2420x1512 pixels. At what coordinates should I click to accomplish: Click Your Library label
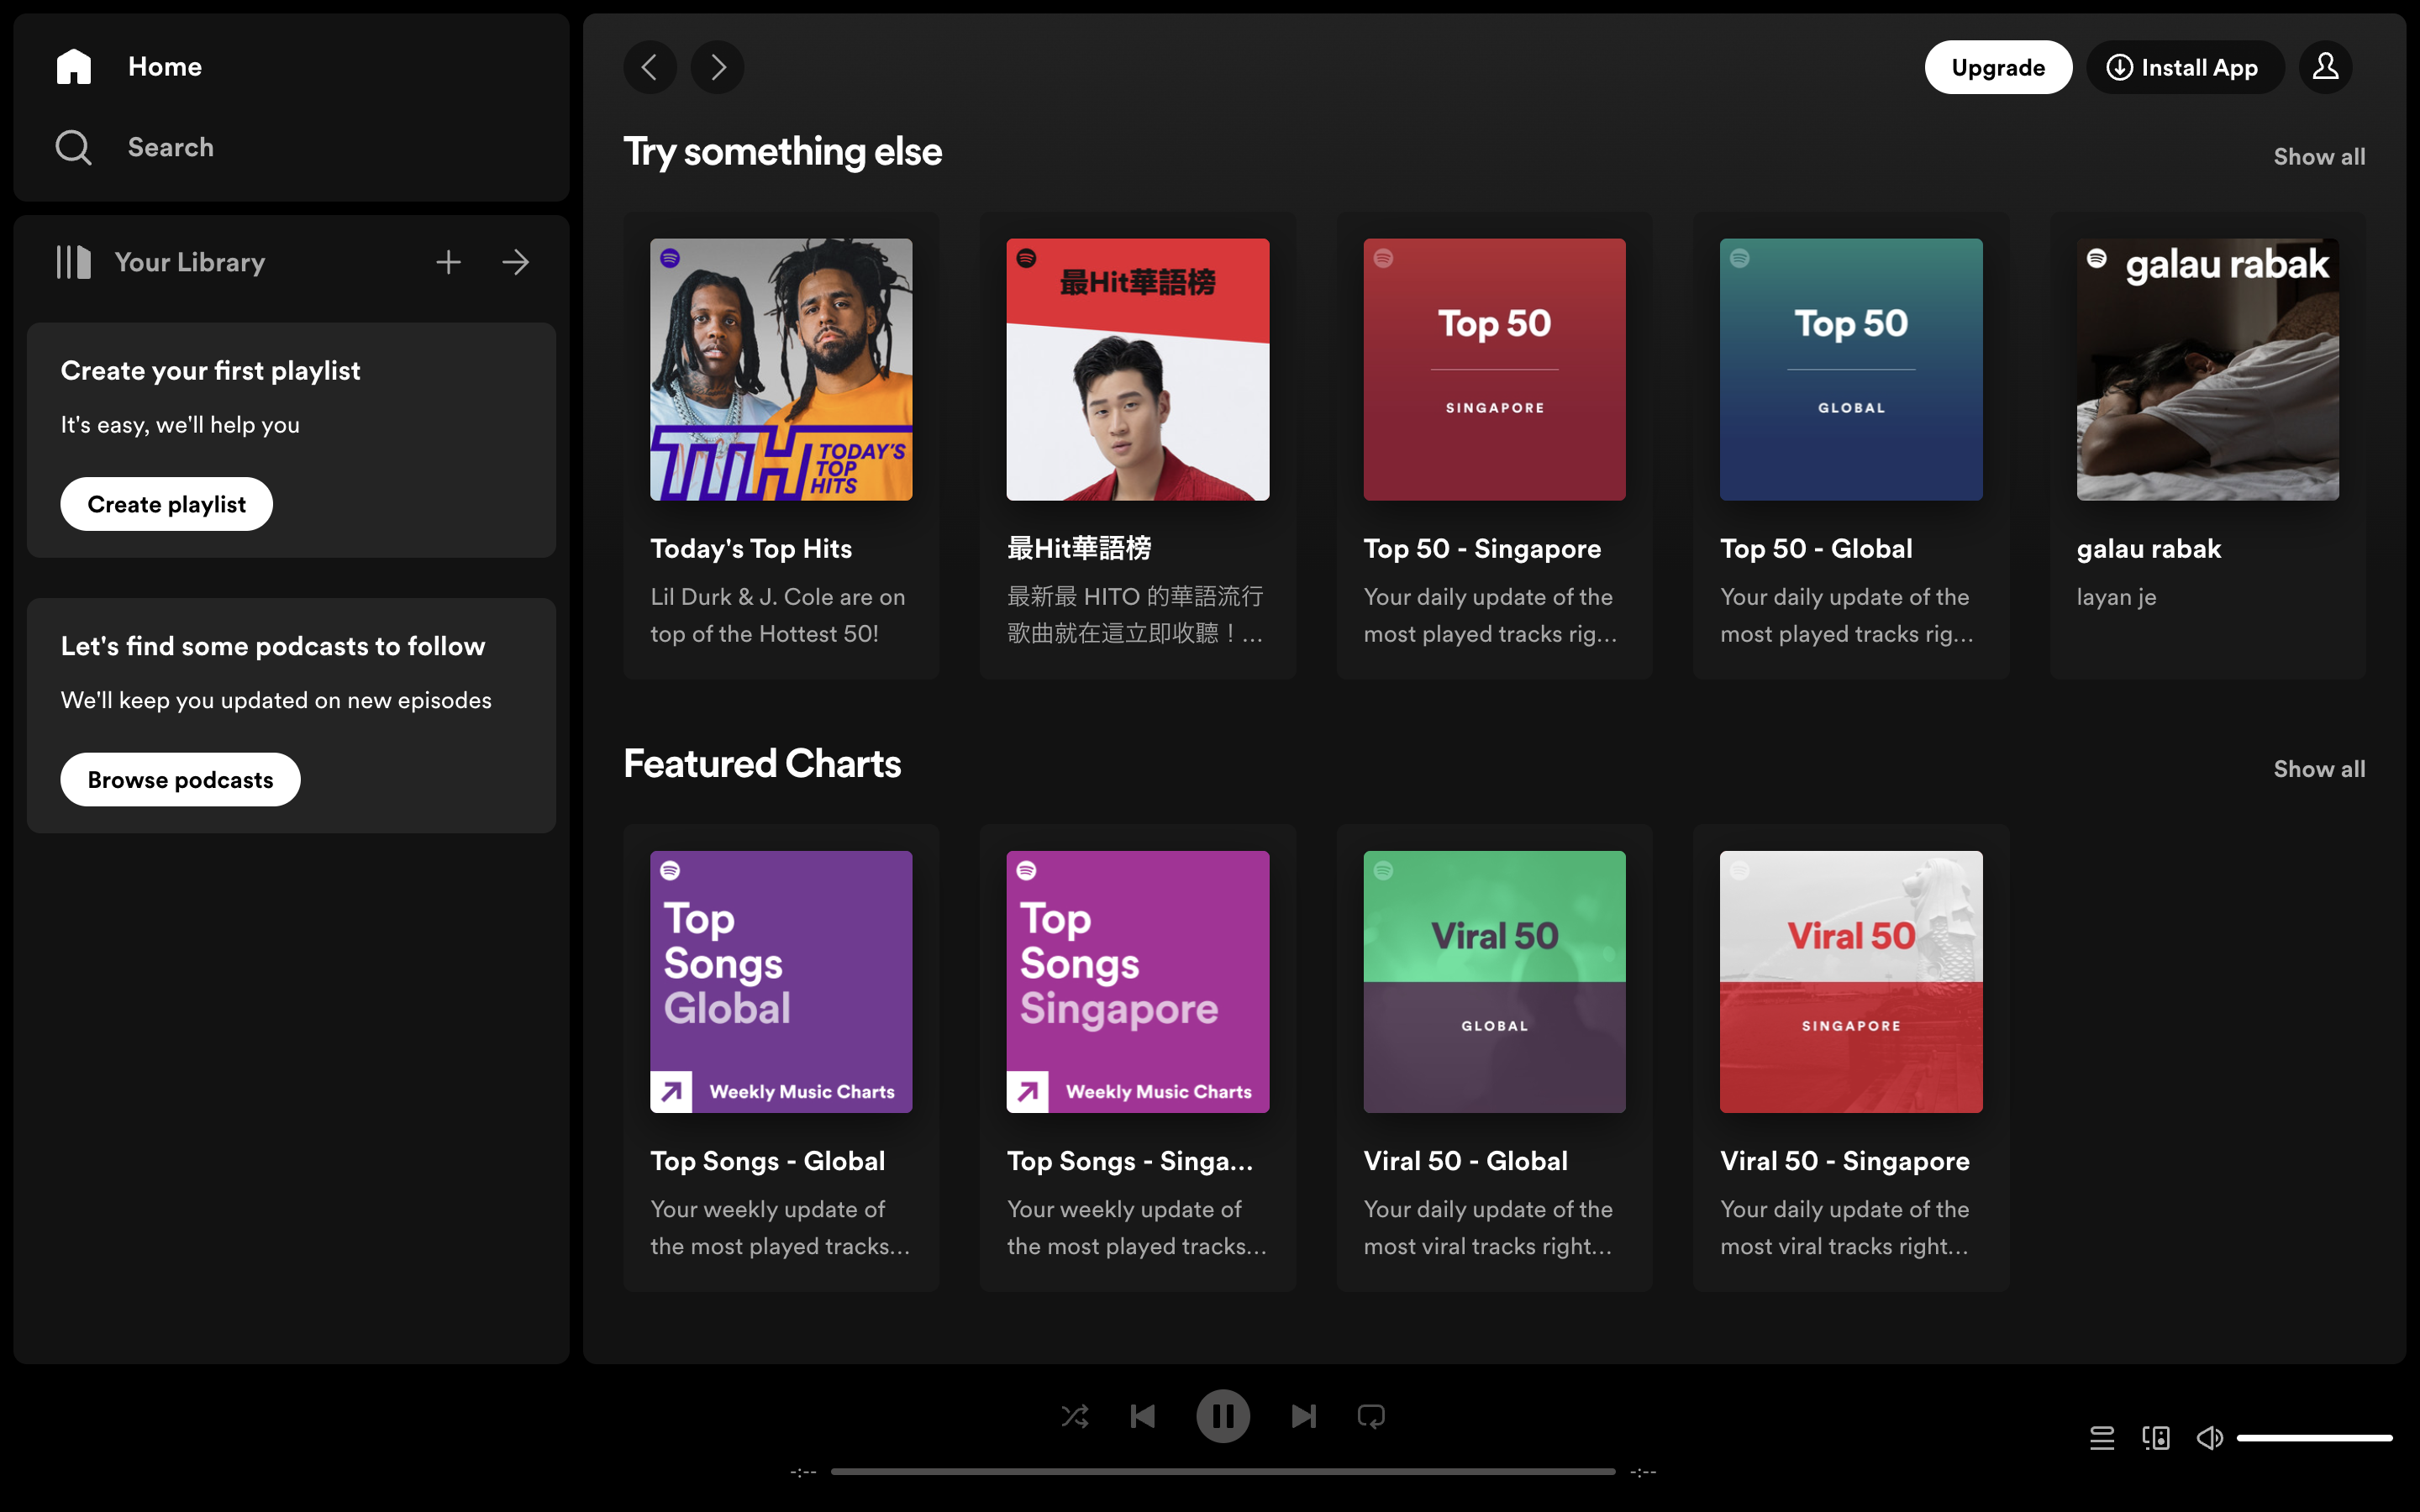pos(190,262)
